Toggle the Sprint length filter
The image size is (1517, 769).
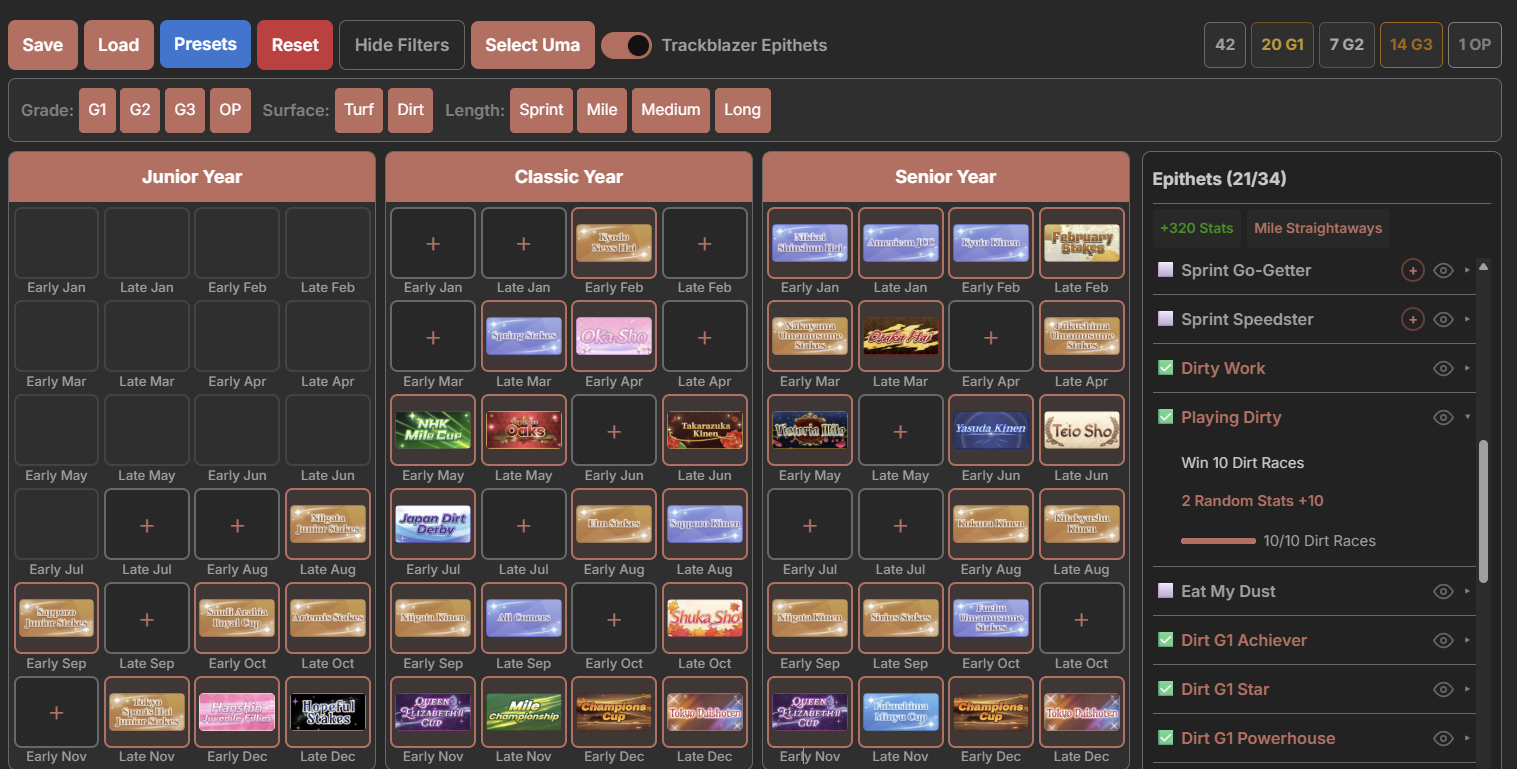pyautogui.click(x=541, y=110)
